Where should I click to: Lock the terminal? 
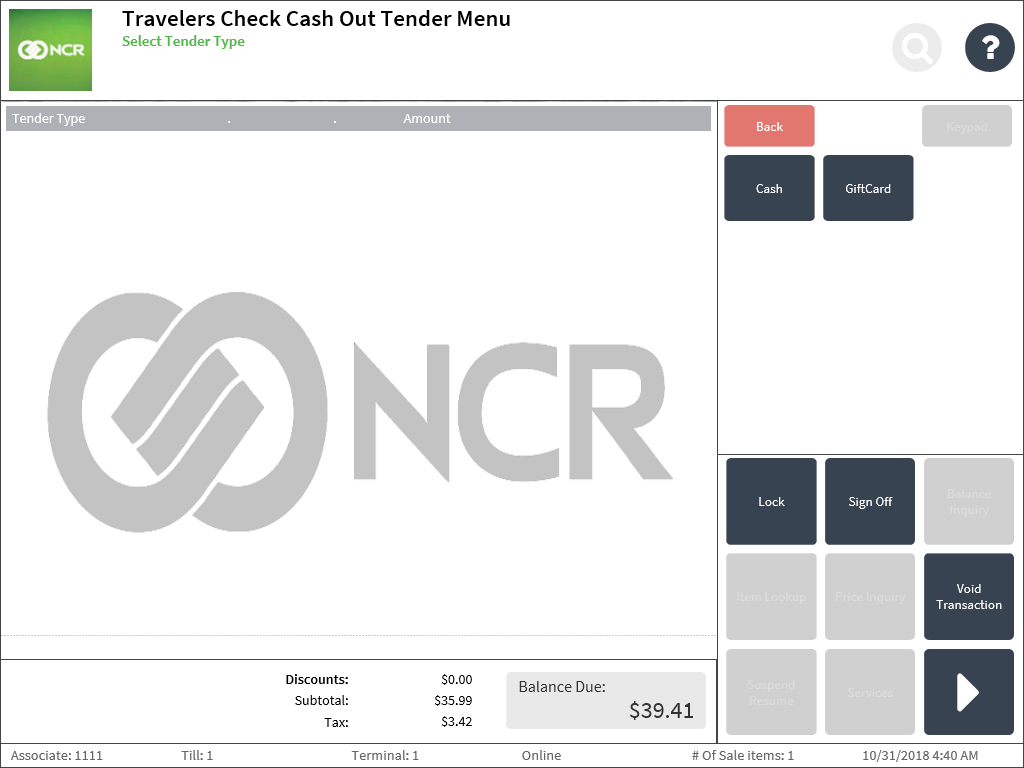(771, 502)
